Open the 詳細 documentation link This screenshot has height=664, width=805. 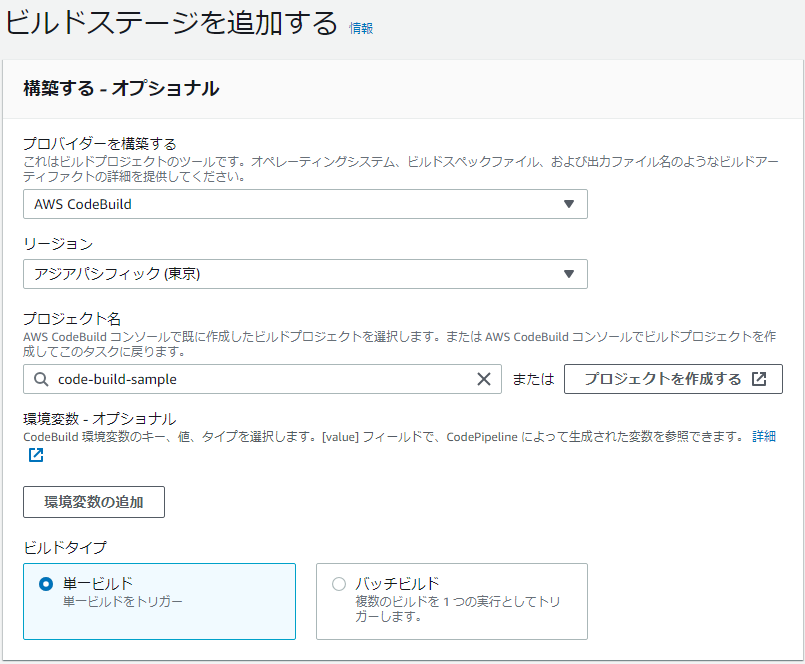click(763, 436)
